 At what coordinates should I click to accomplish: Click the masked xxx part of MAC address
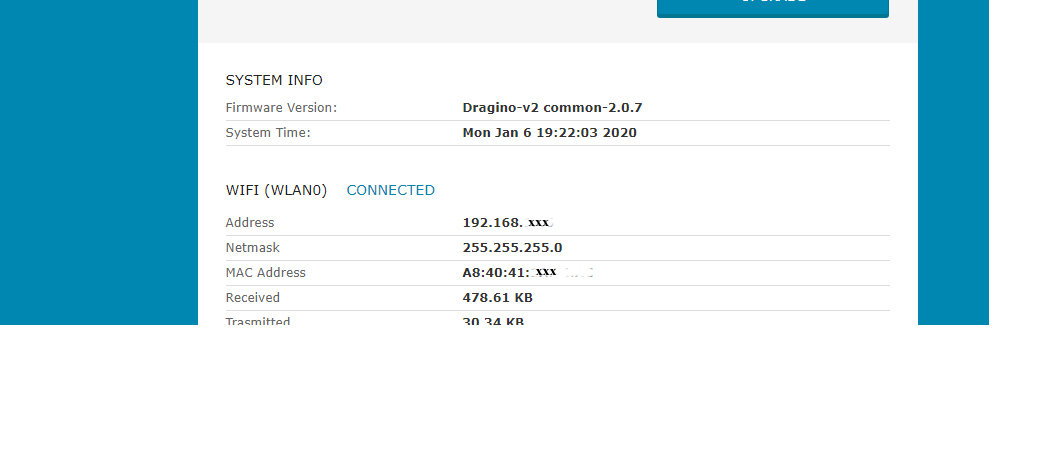click(546, 272)
